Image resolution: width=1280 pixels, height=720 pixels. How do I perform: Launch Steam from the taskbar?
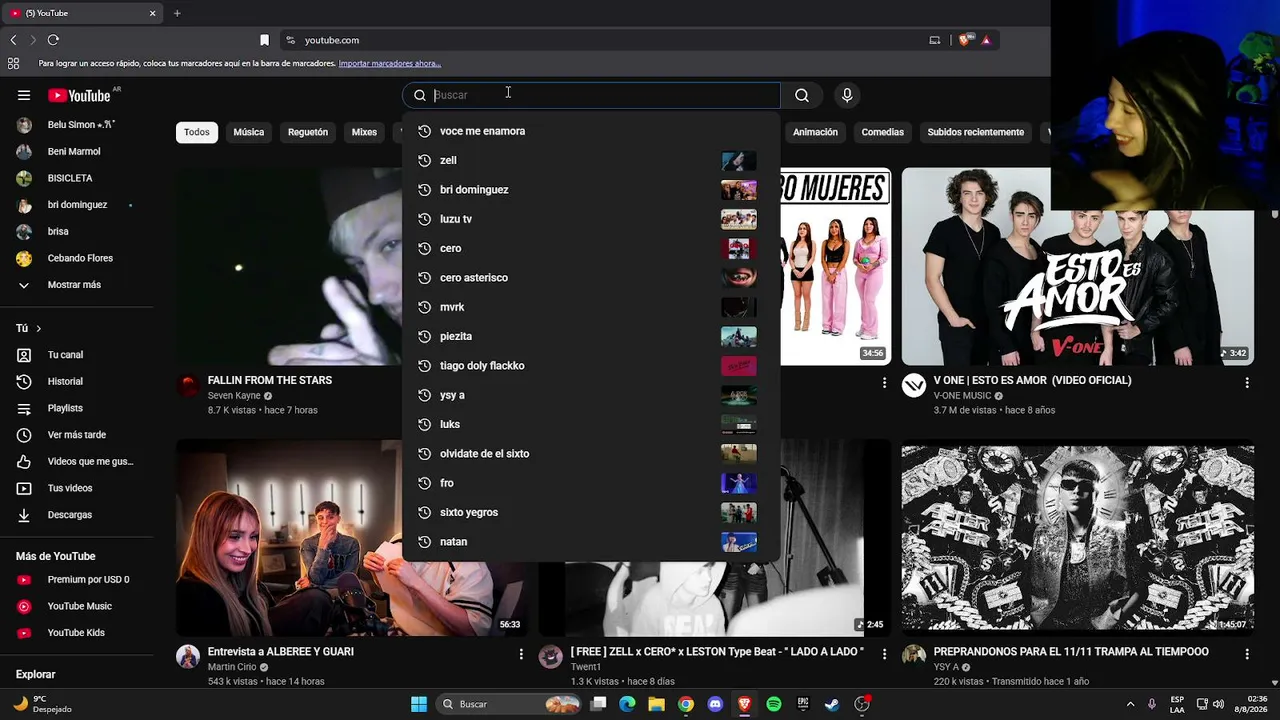click(831, 704)
